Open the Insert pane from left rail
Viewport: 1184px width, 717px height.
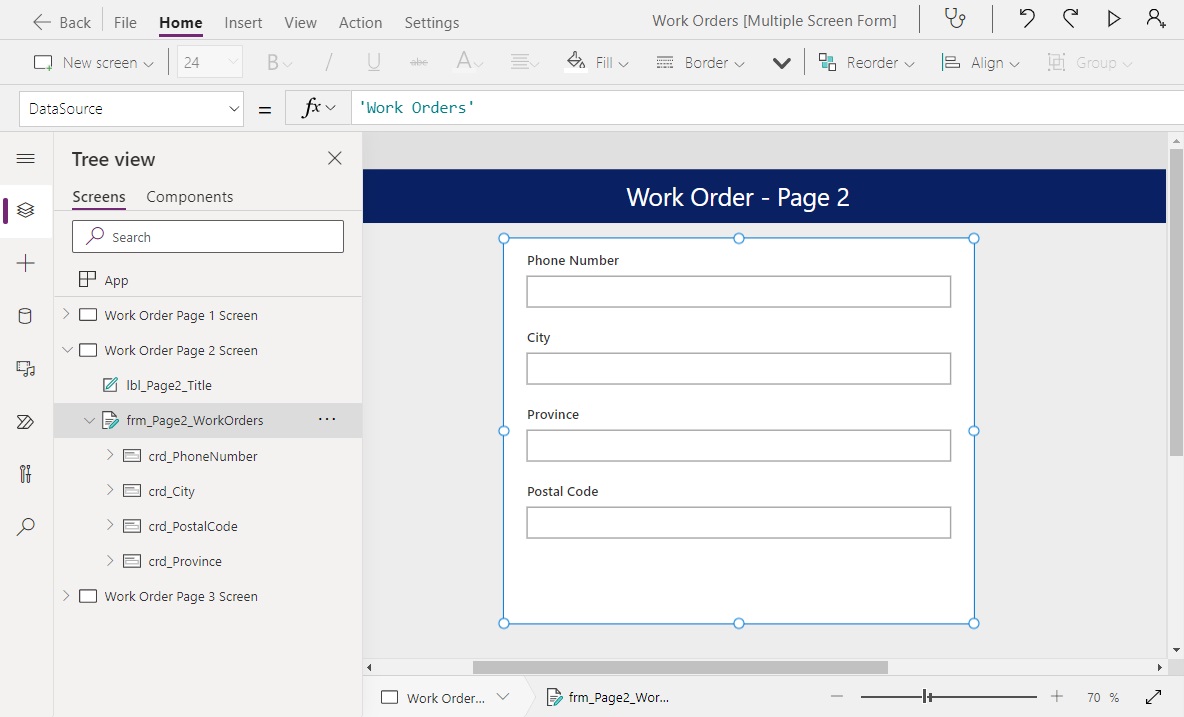point(26,263)
